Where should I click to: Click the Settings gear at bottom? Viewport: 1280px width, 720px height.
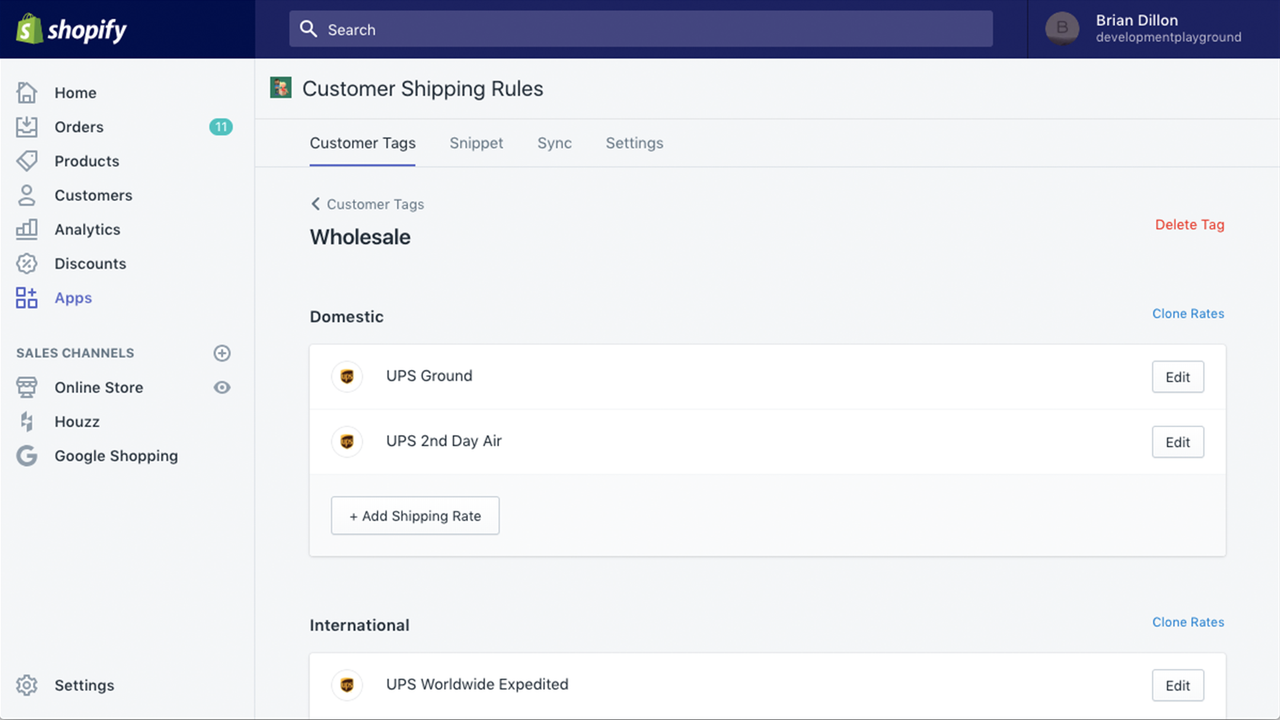pyautogui.click(x=27, y=685)
